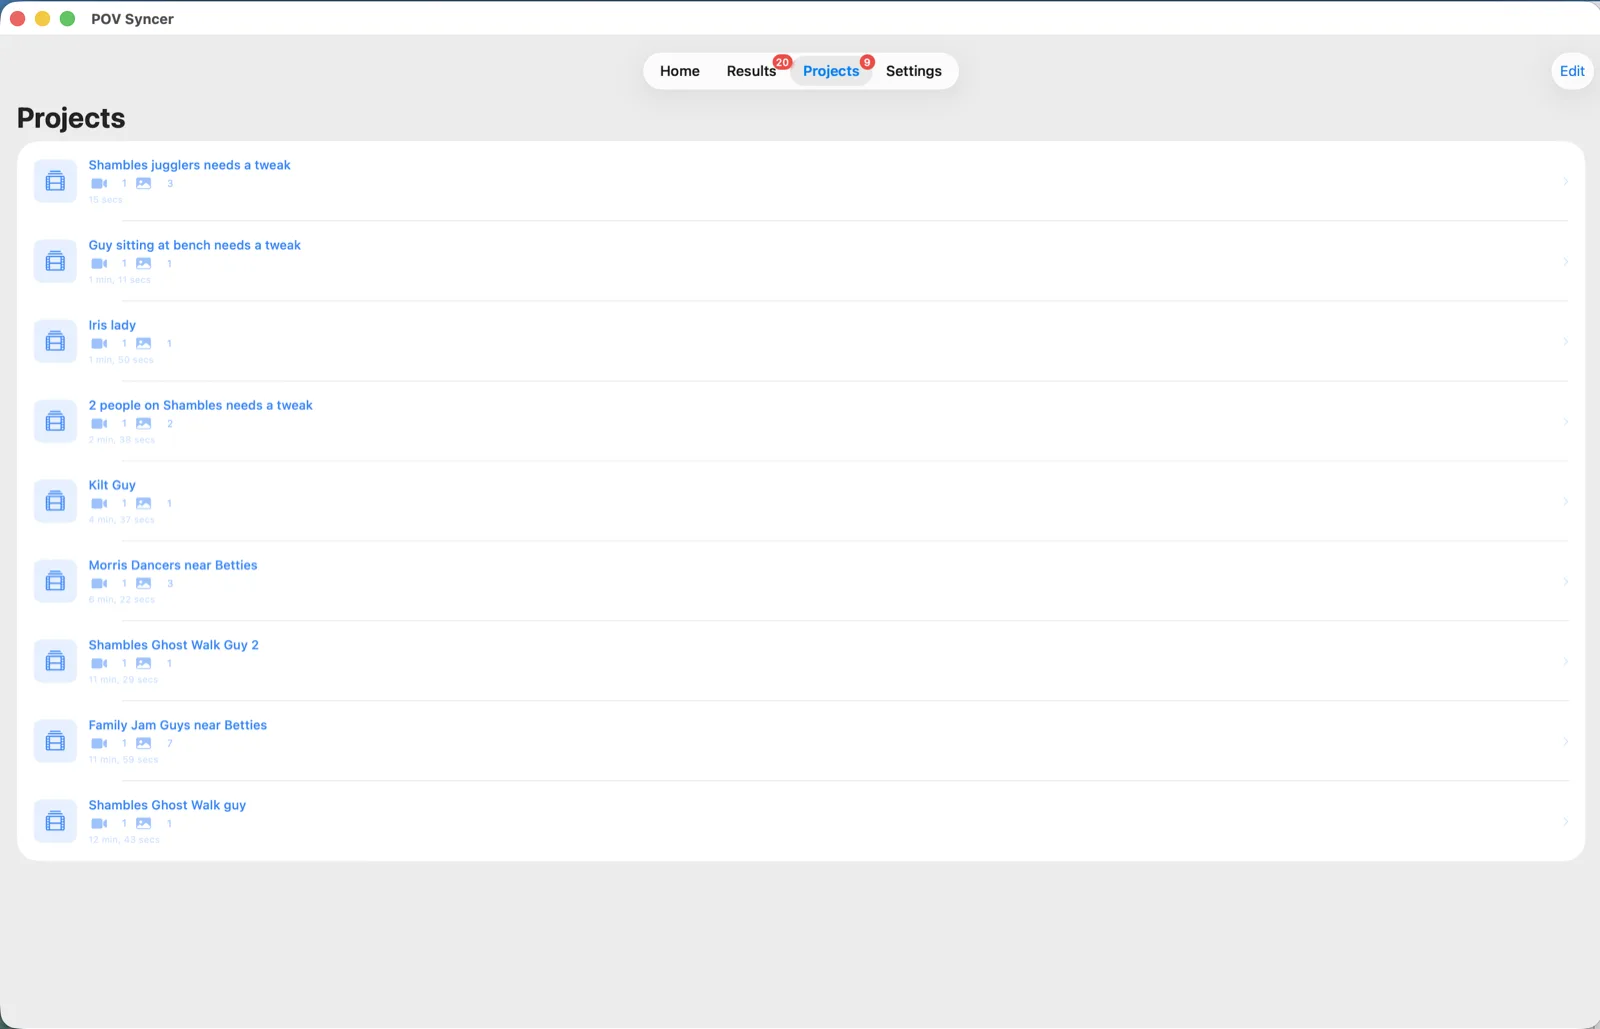Open the Iris lady project title
This screenshot has height=1029, width=1600.
(x=112, y=325)
